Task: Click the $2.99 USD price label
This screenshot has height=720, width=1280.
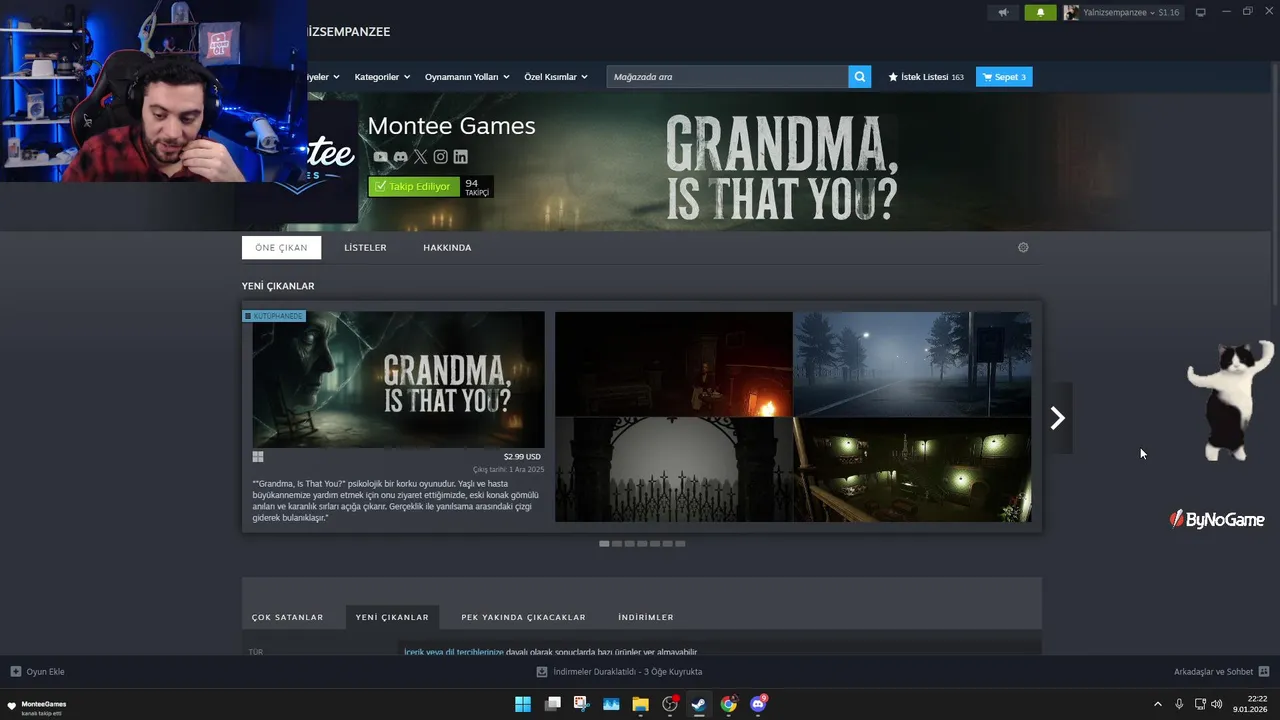Action: [x=522, y=457]
